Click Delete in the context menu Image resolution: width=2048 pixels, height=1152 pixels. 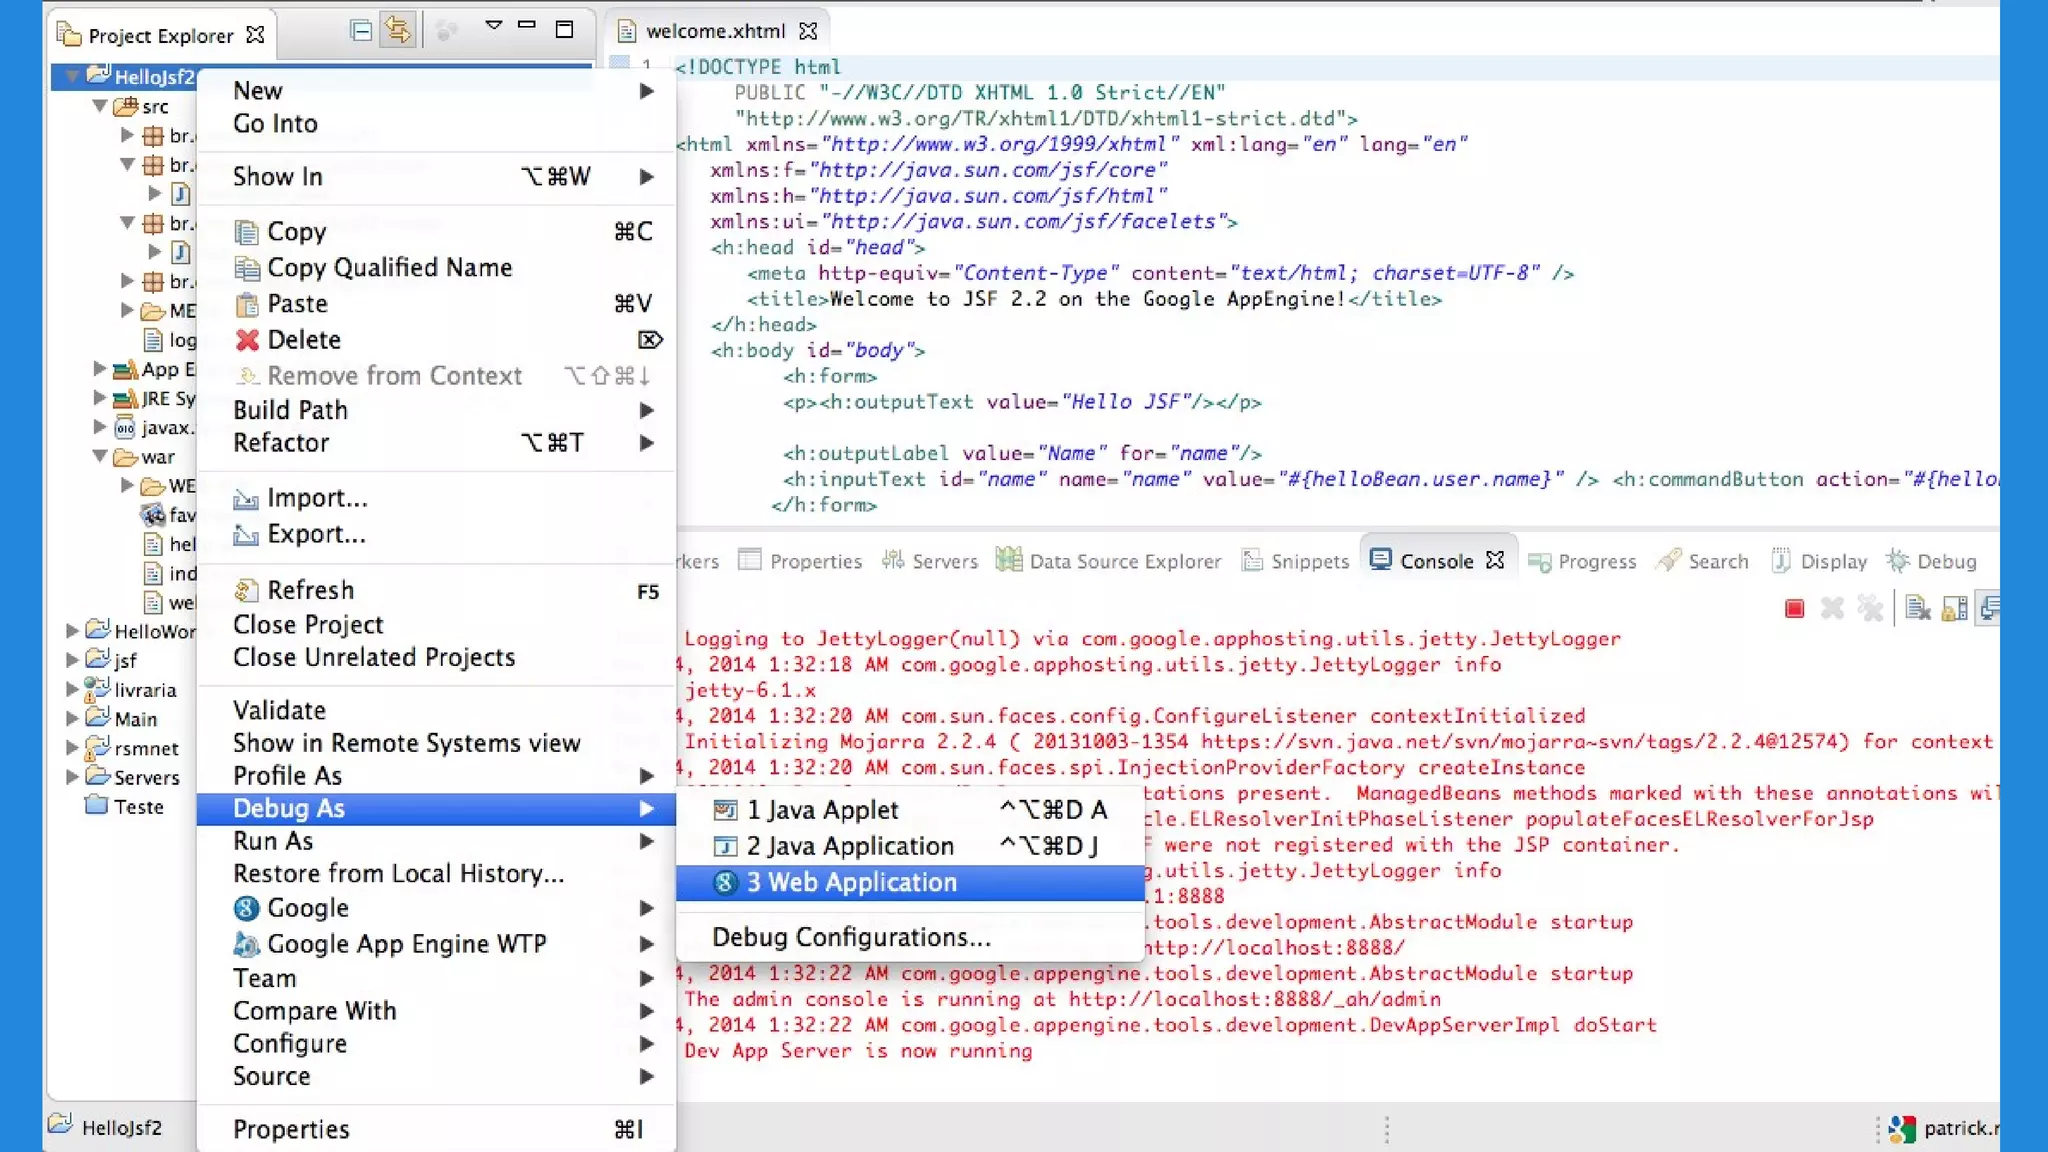pos(303,340)
